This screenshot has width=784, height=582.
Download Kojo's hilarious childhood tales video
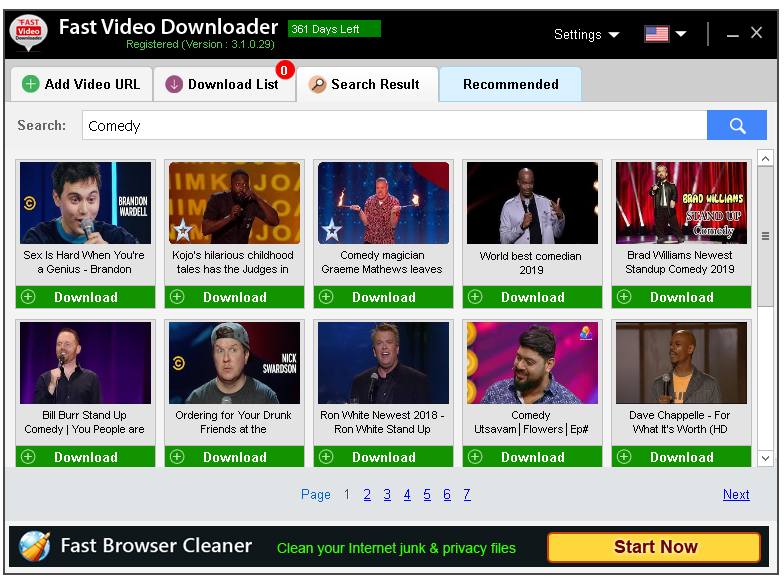click(x=234, y=297)
